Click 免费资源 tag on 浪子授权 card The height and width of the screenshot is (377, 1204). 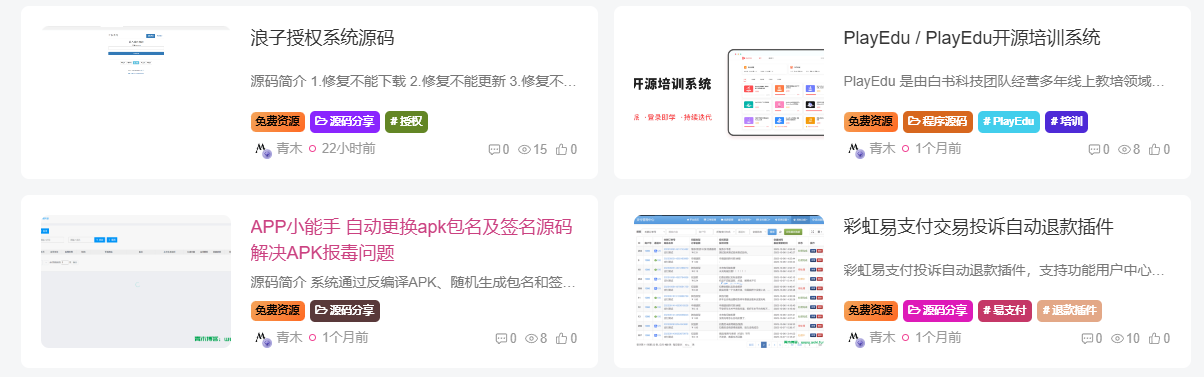click(277, 121)
